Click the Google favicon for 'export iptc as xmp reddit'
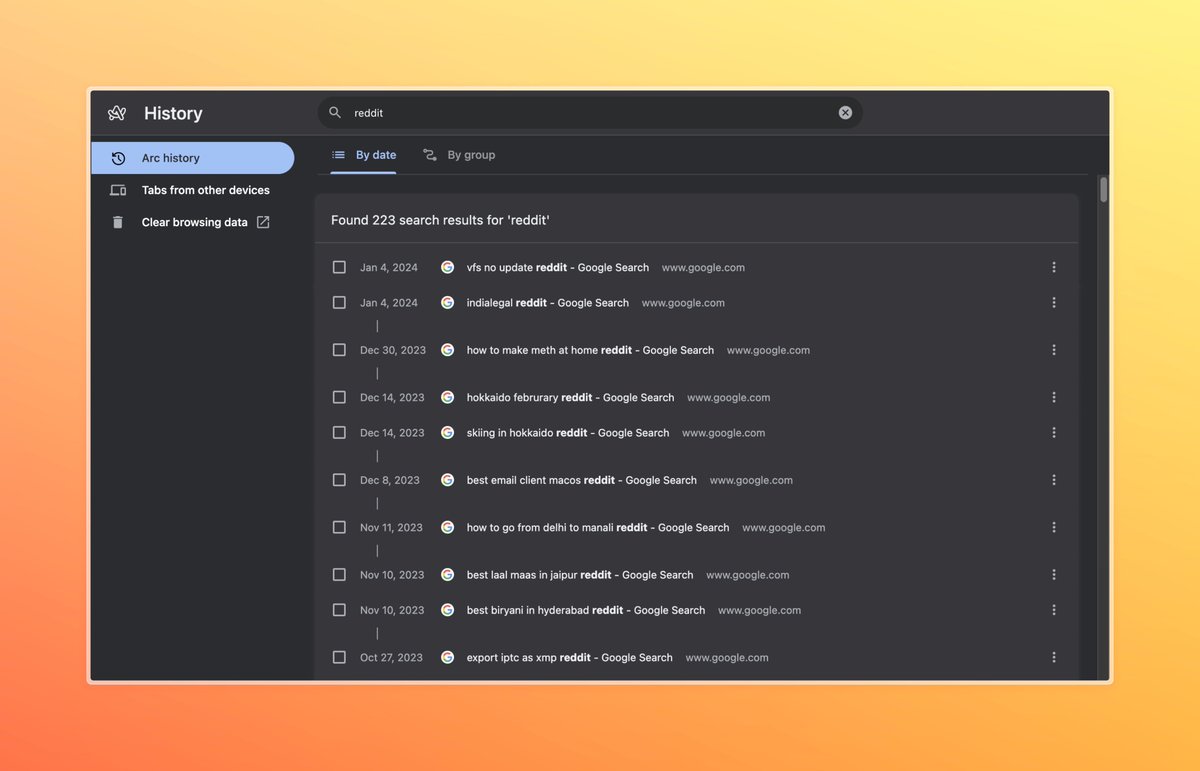This screenshot has width=1200, height=771. pos(447,657)
